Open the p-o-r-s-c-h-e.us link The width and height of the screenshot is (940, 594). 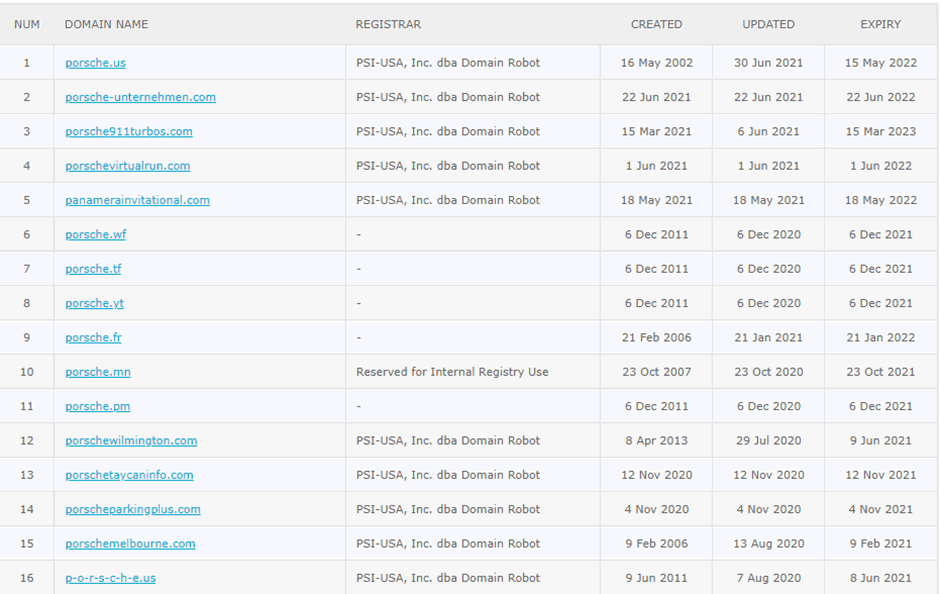pyautogui.click(x=110, y=578)
